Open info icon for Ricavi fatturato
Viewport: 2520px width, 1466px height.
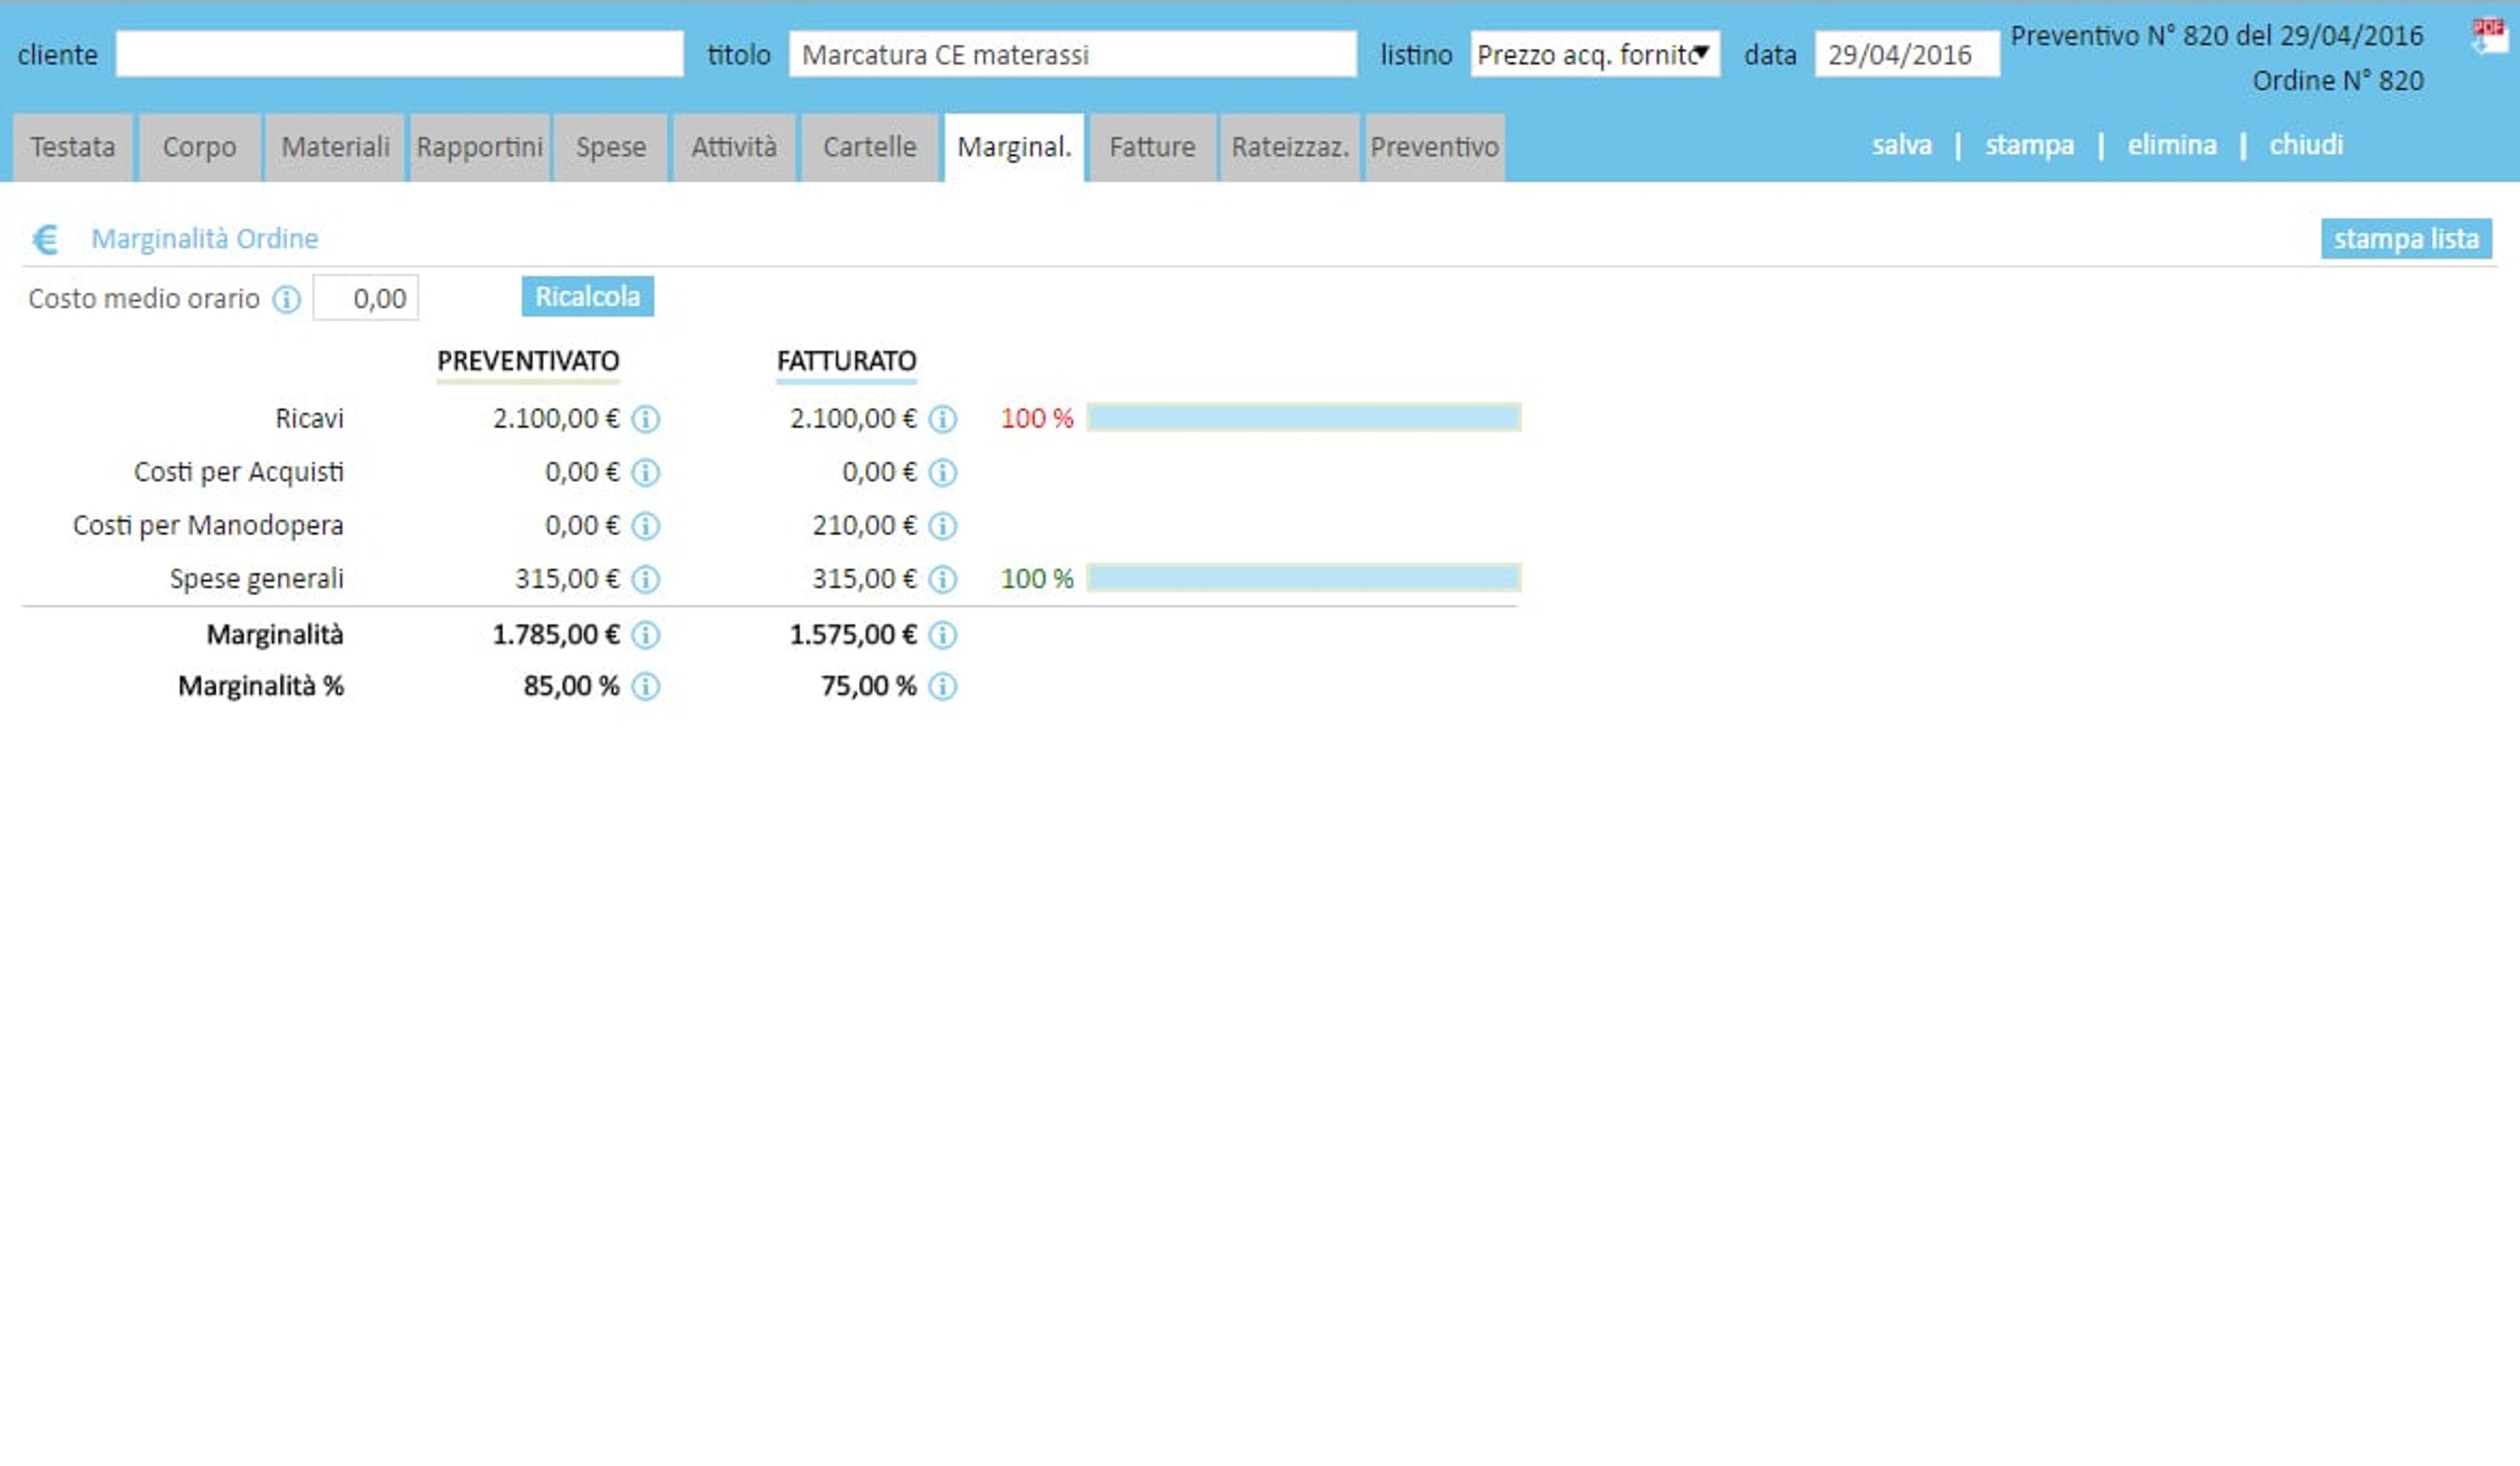[943, 419]
